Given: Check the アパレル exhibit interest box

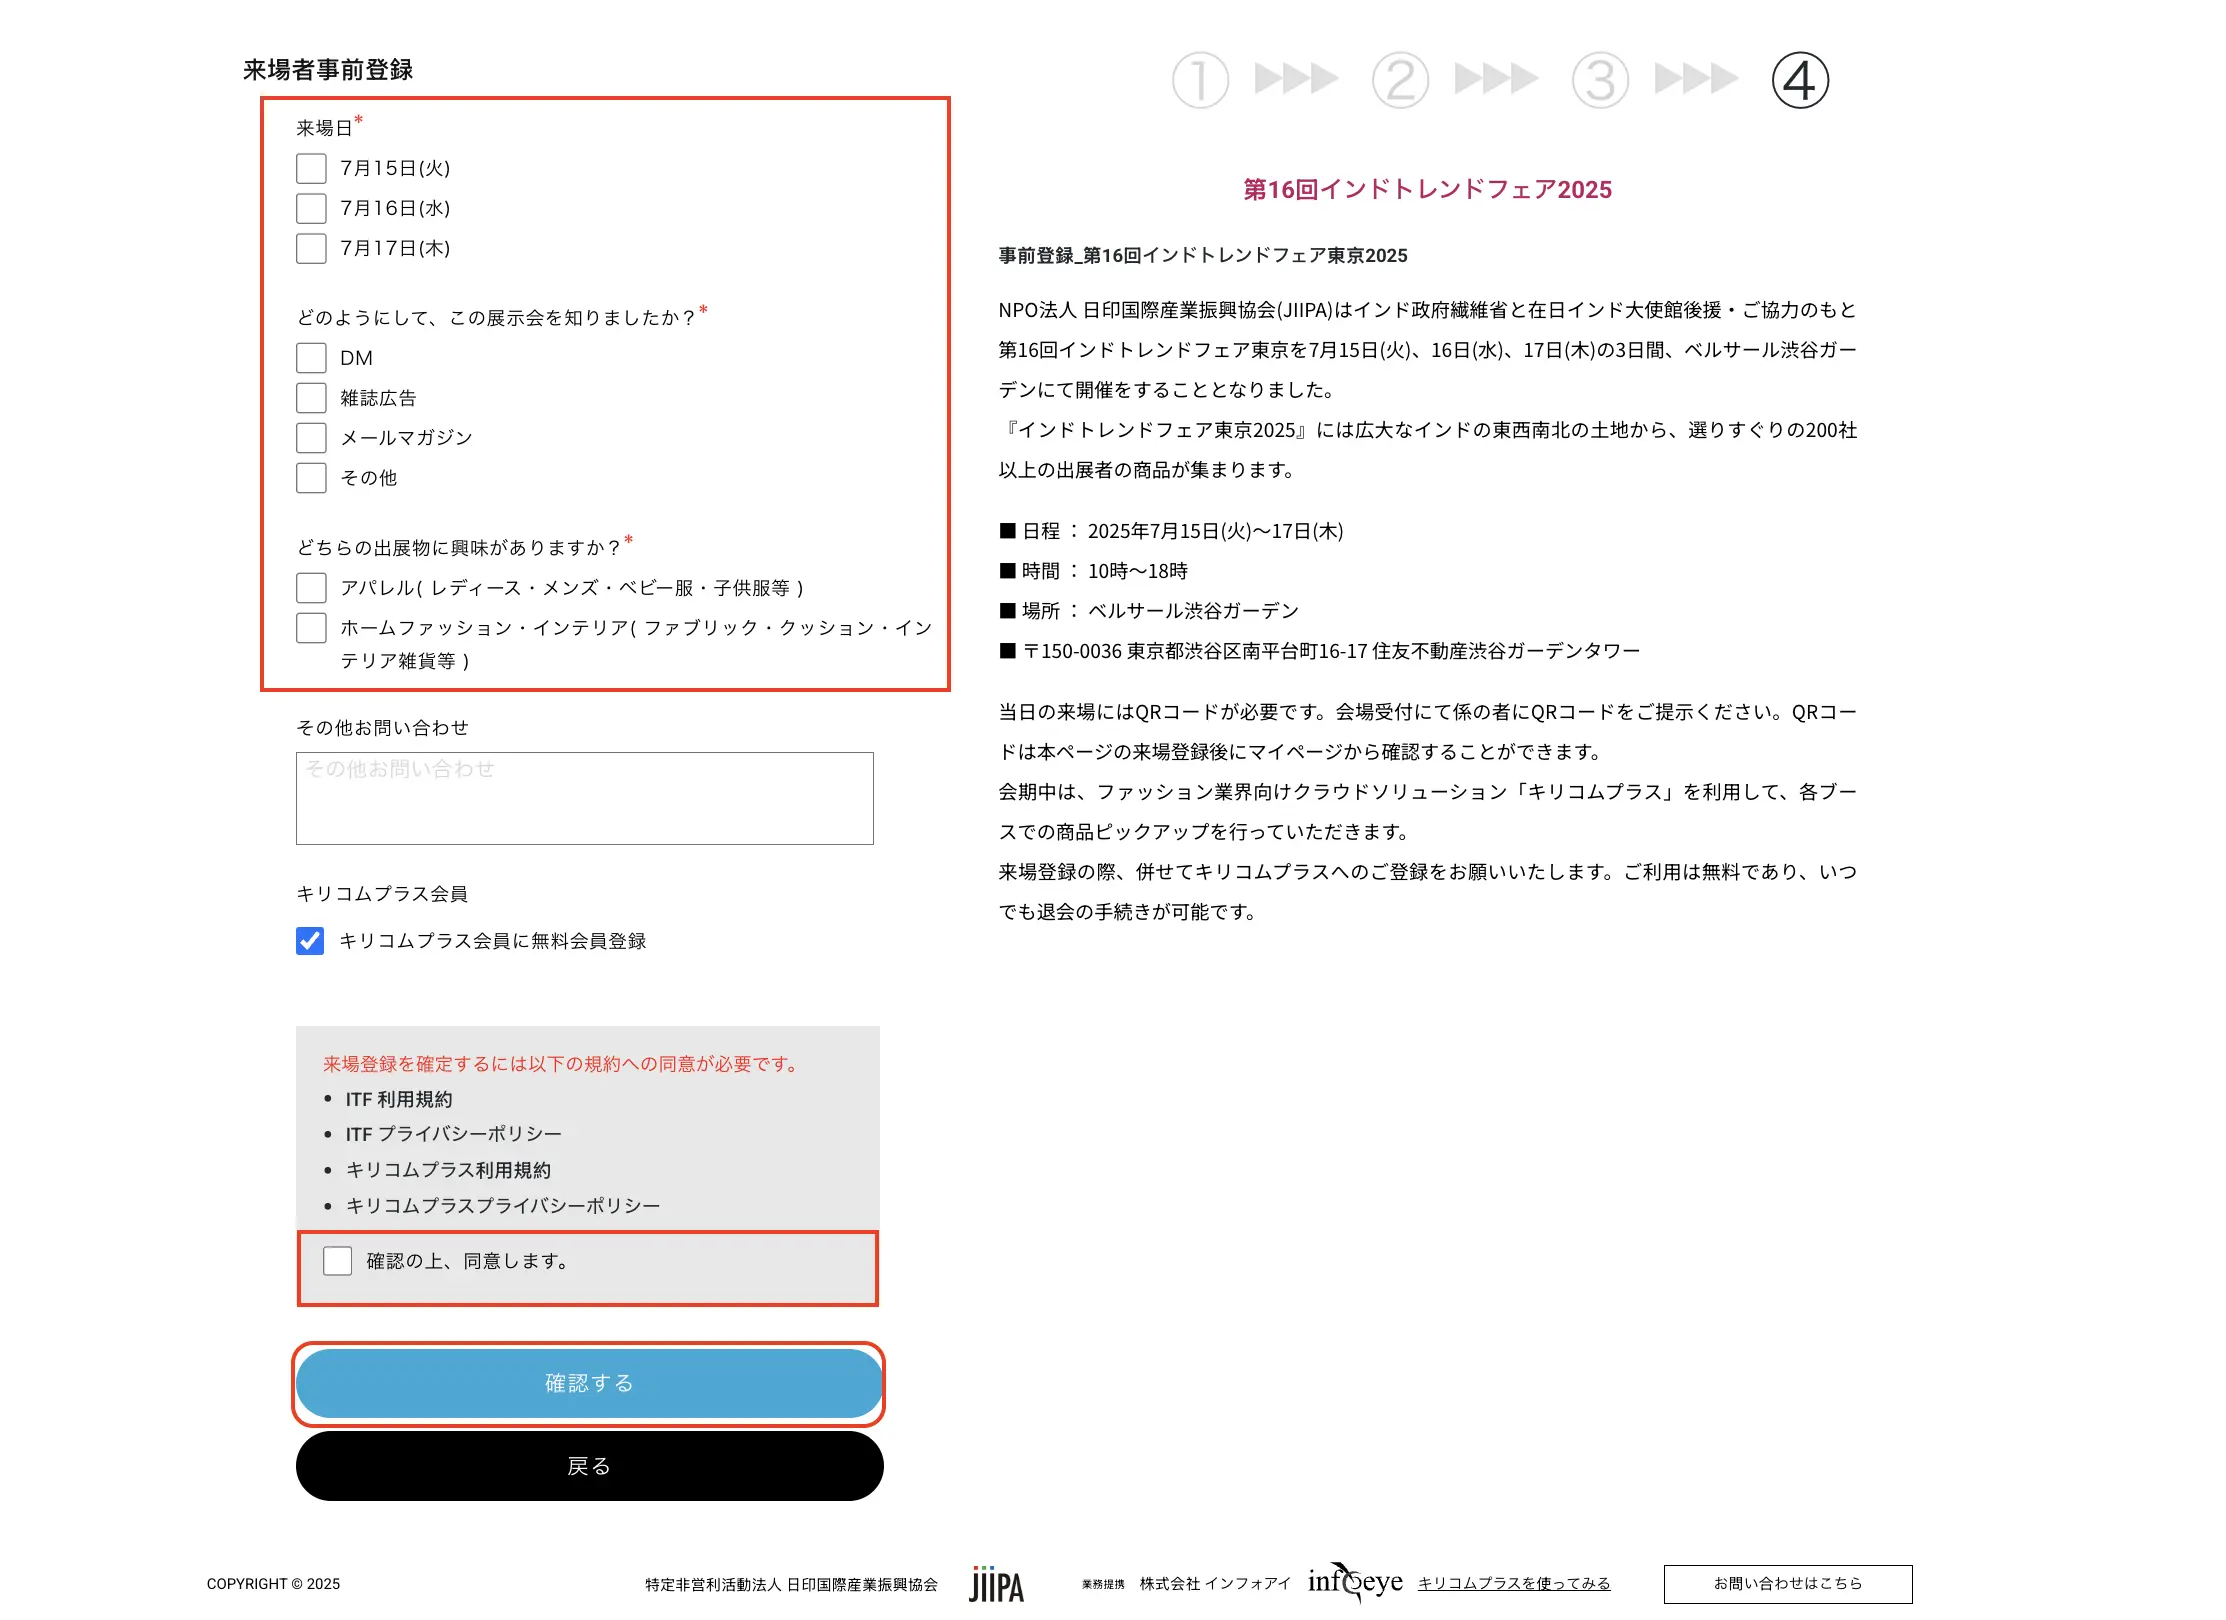Looking at the screenshot, I should click(x=311, y=588).
